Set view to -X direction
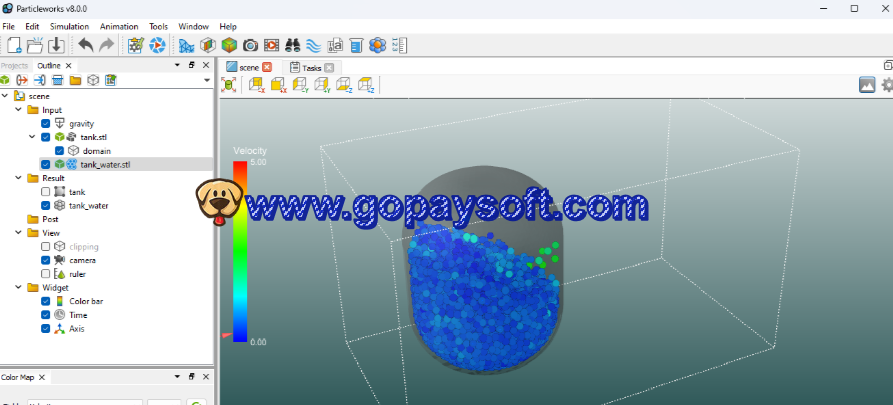893x405 pixels. pos(257,85)
